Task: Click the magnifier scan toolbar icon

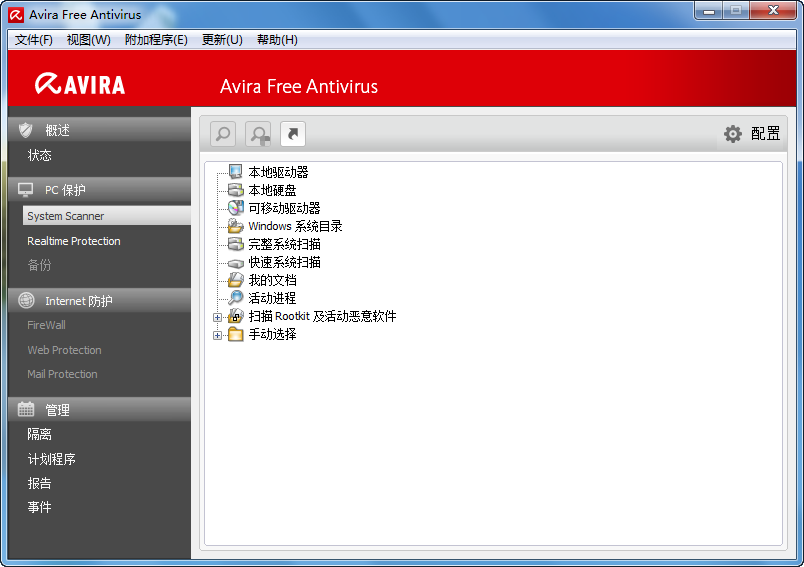Action: pyautogui.click(x=223, y=134)
